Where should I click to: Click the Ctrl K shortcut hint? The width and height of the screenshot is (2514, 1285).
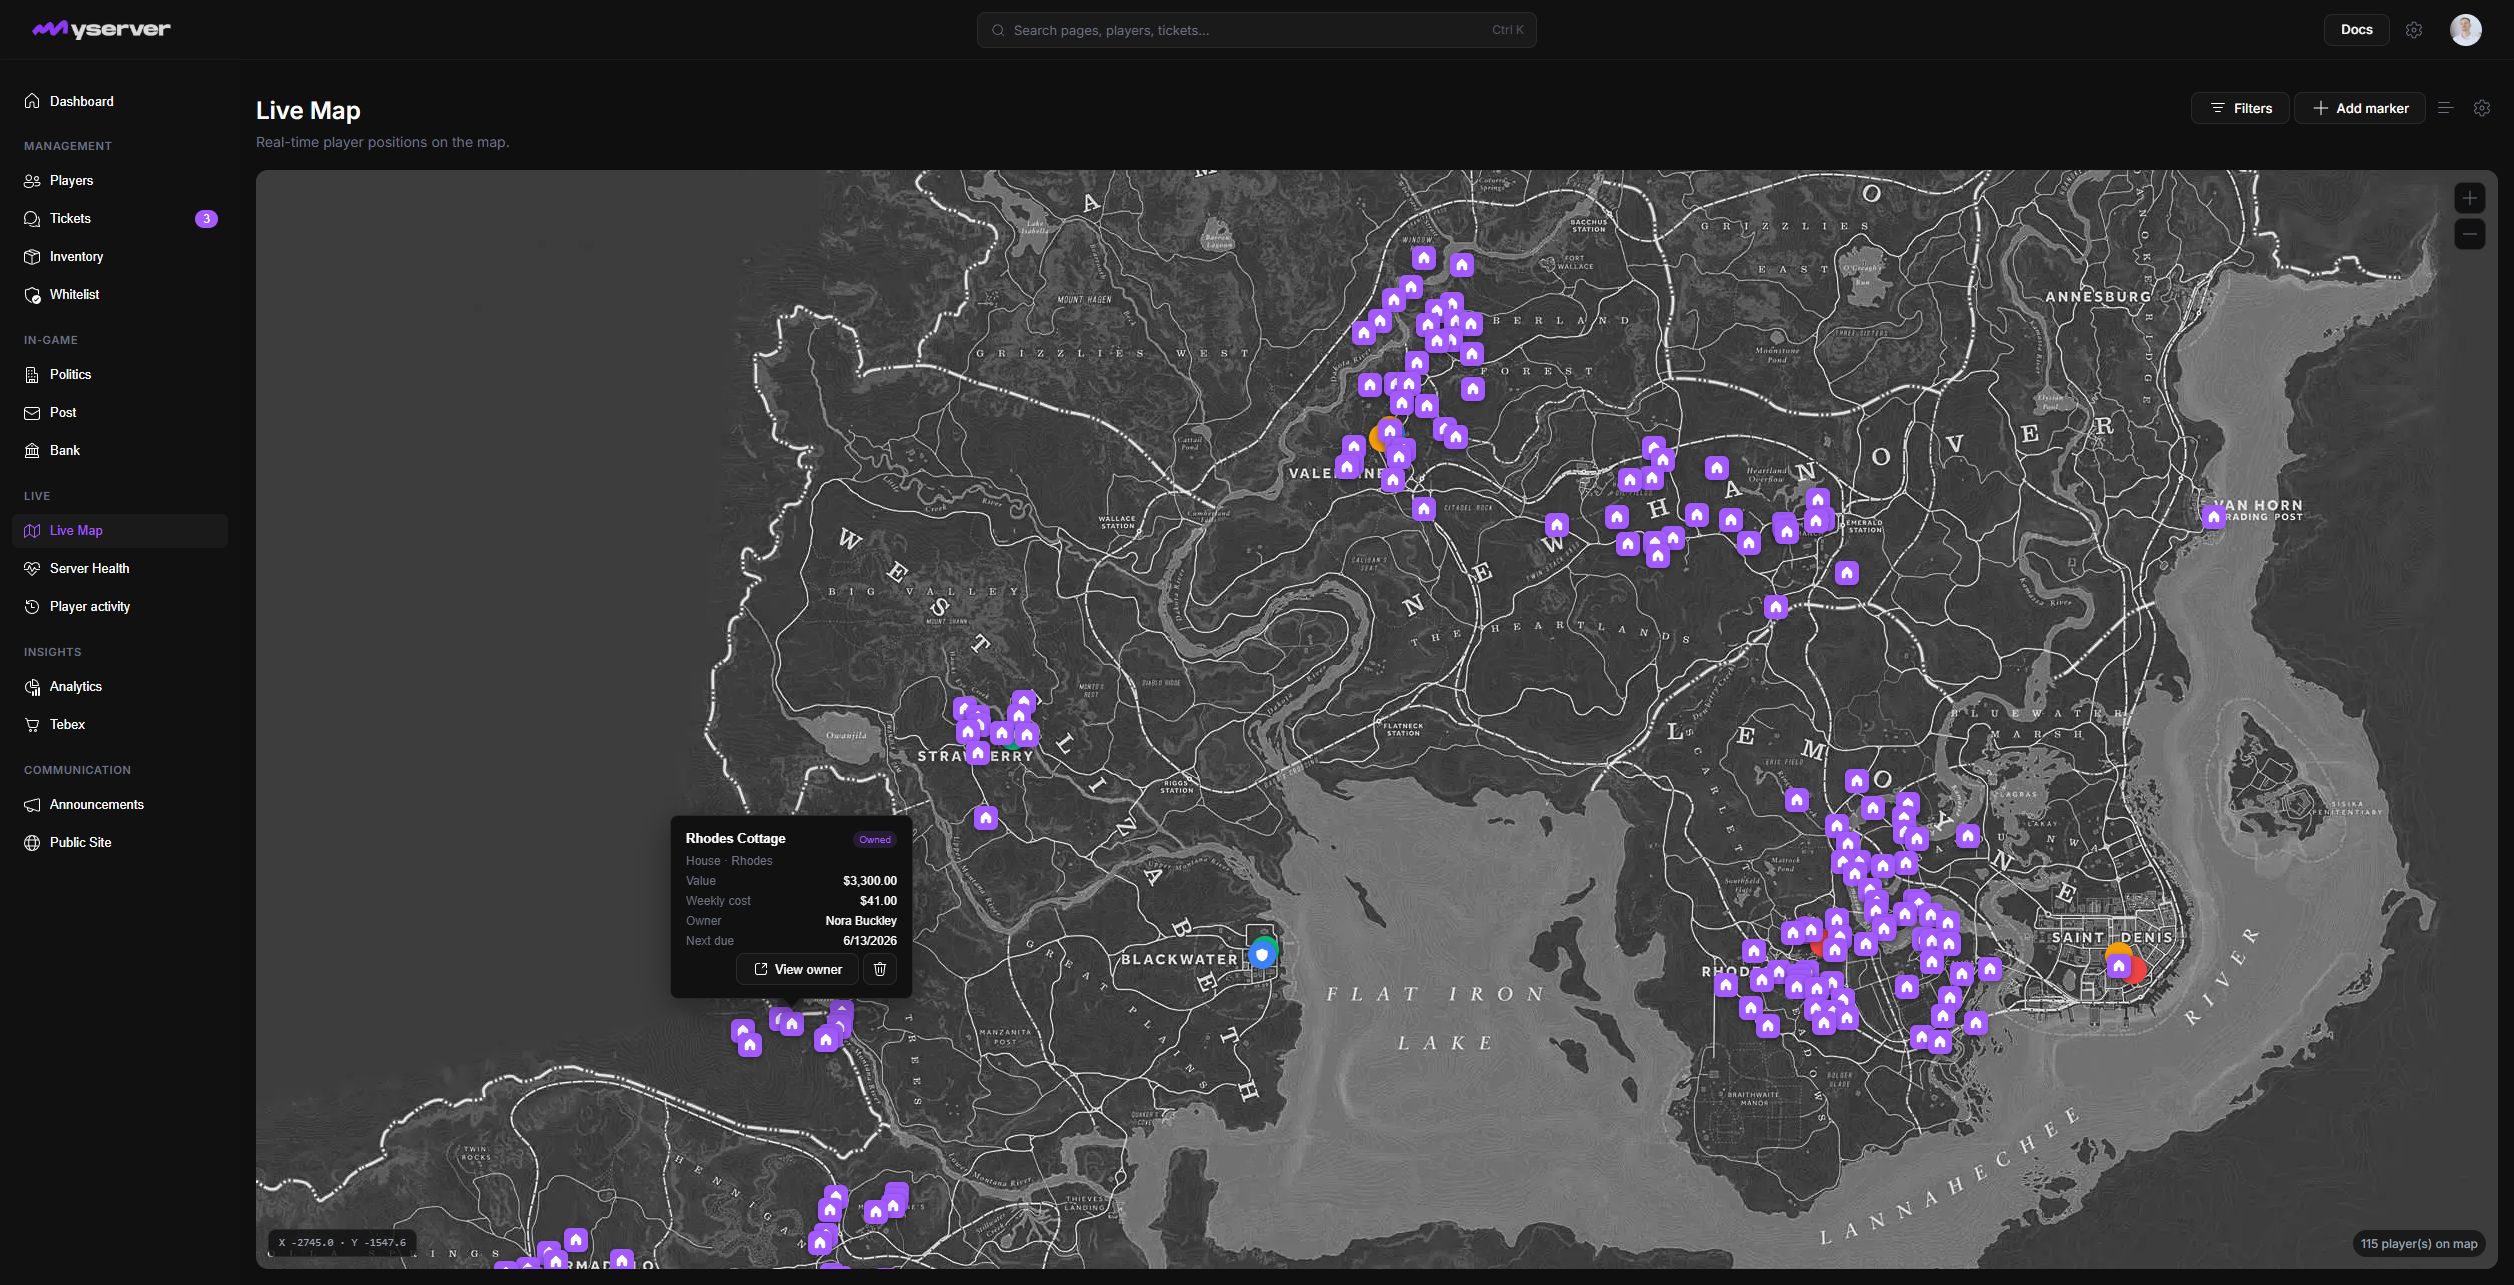point(1507,30)
